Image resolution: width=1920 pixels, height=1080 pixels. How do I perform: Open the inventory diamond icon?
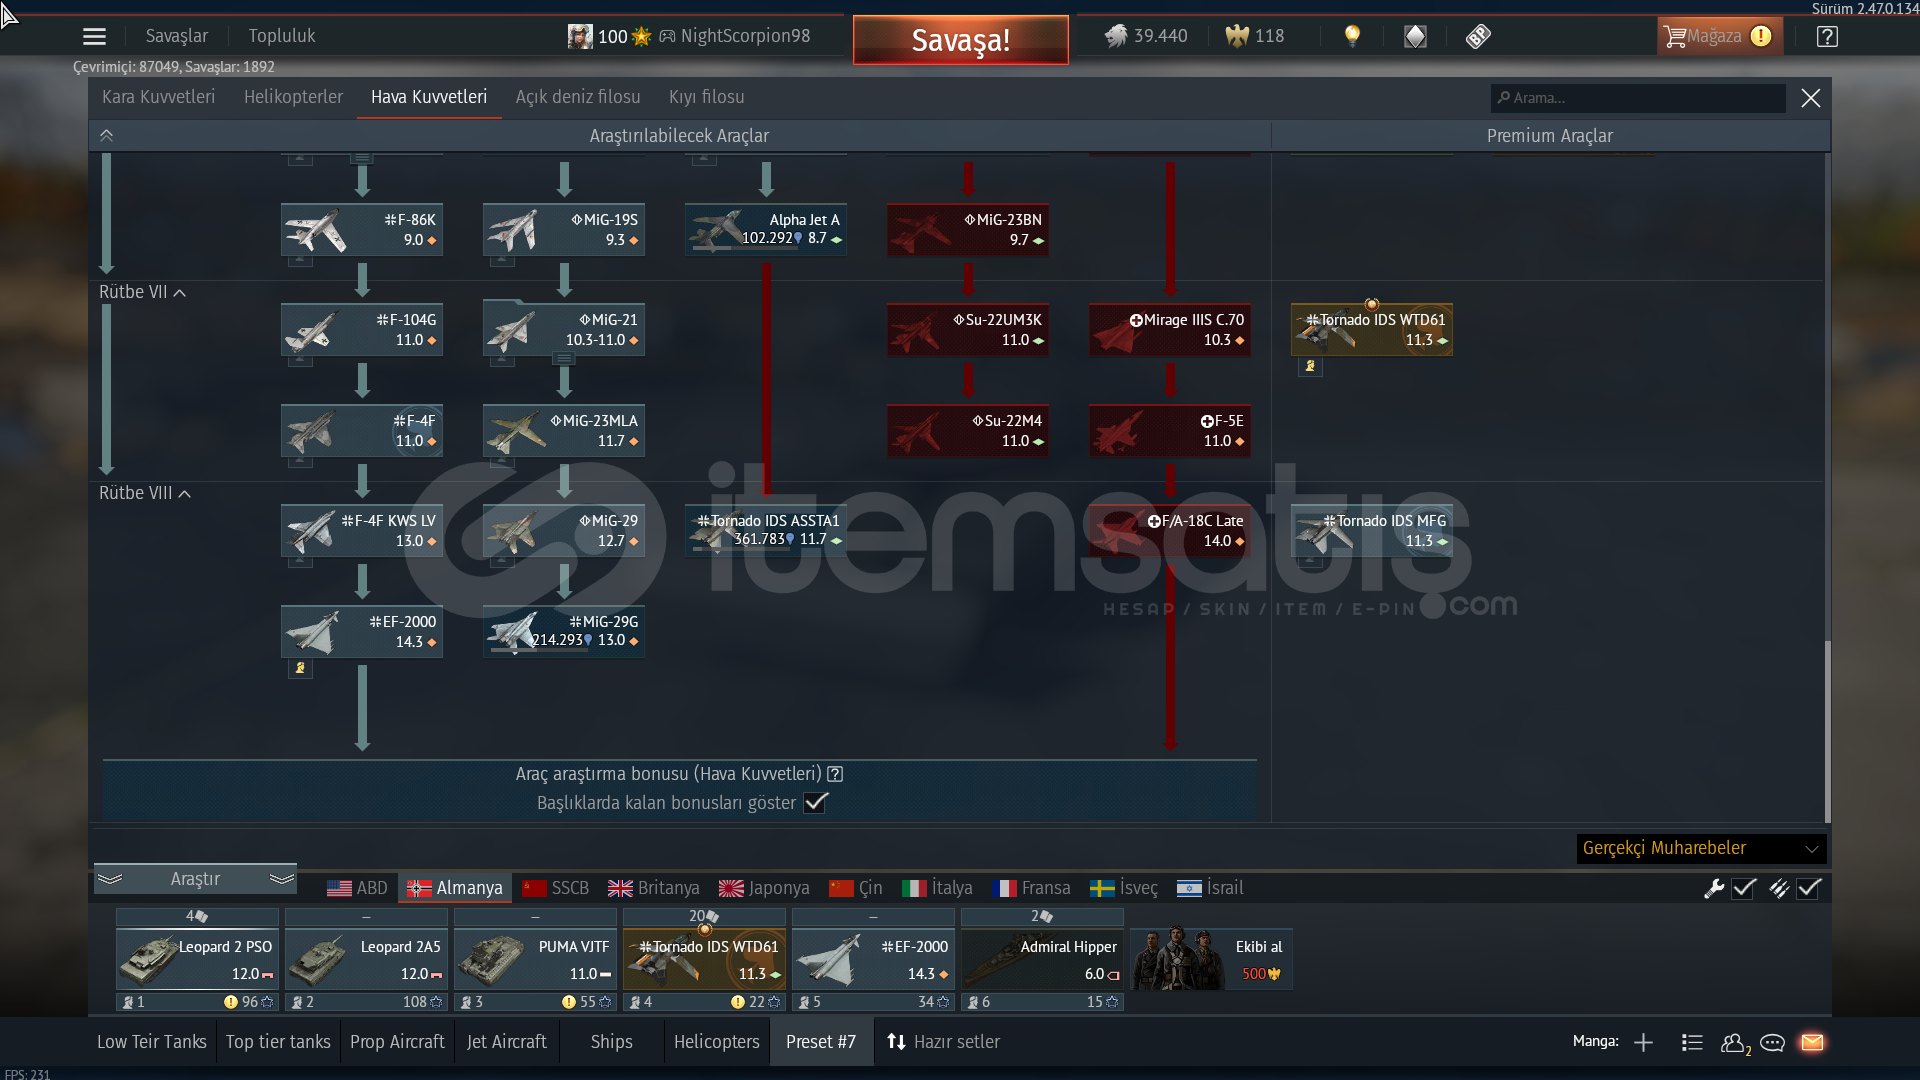tap(1415, 37)
